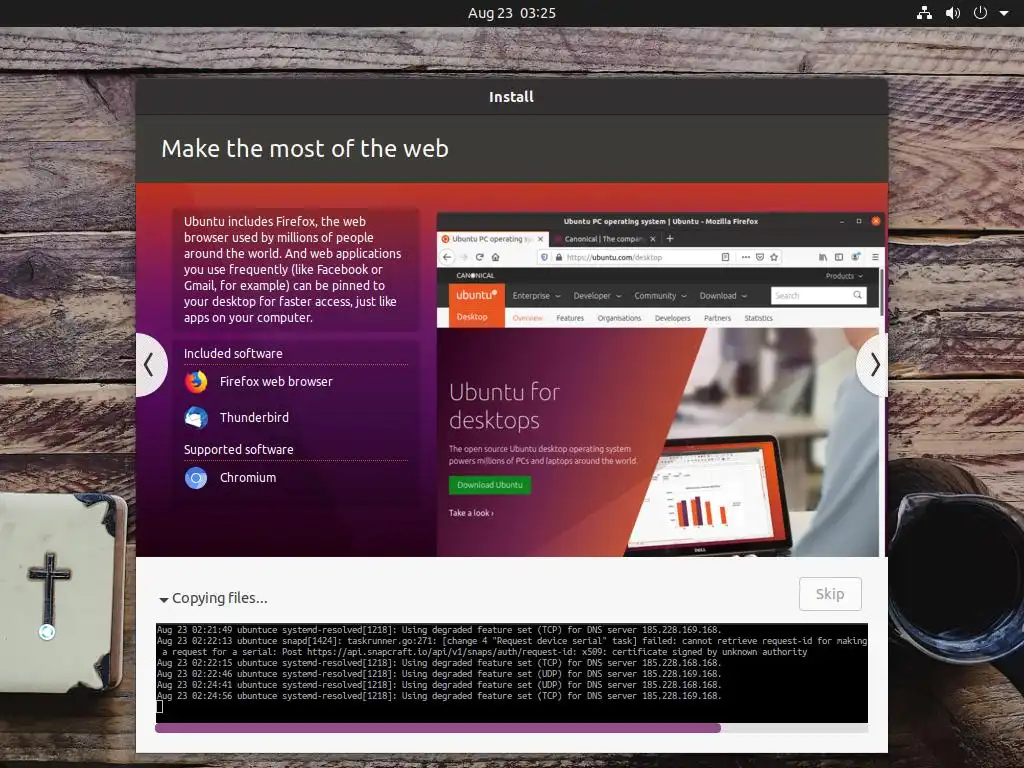Image resolution: width=1024 pixels, height=768 pixels.
Task: Click the Firefox reload icon
Action: pyautogui.click(x=479, y=257)
